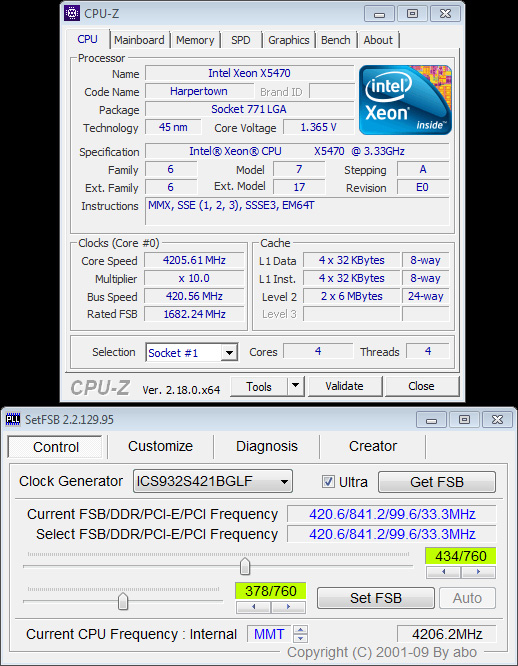Show the About tab in CPU-Z
Screen dimensions: 518x666
coord(378,40)
